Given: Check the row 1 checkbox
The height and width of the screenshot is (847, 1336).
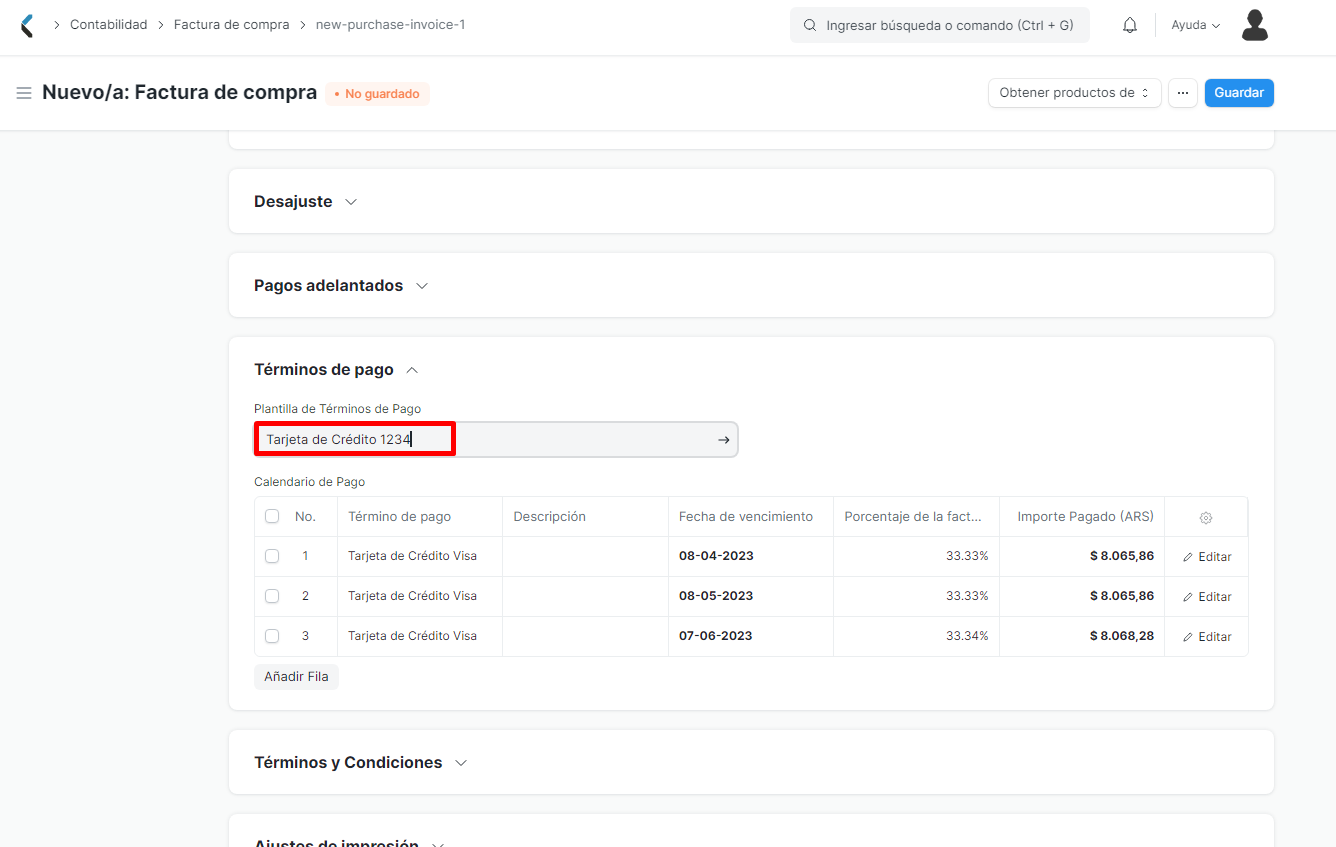Looking at the screenshot, I should tap(272, 556).
